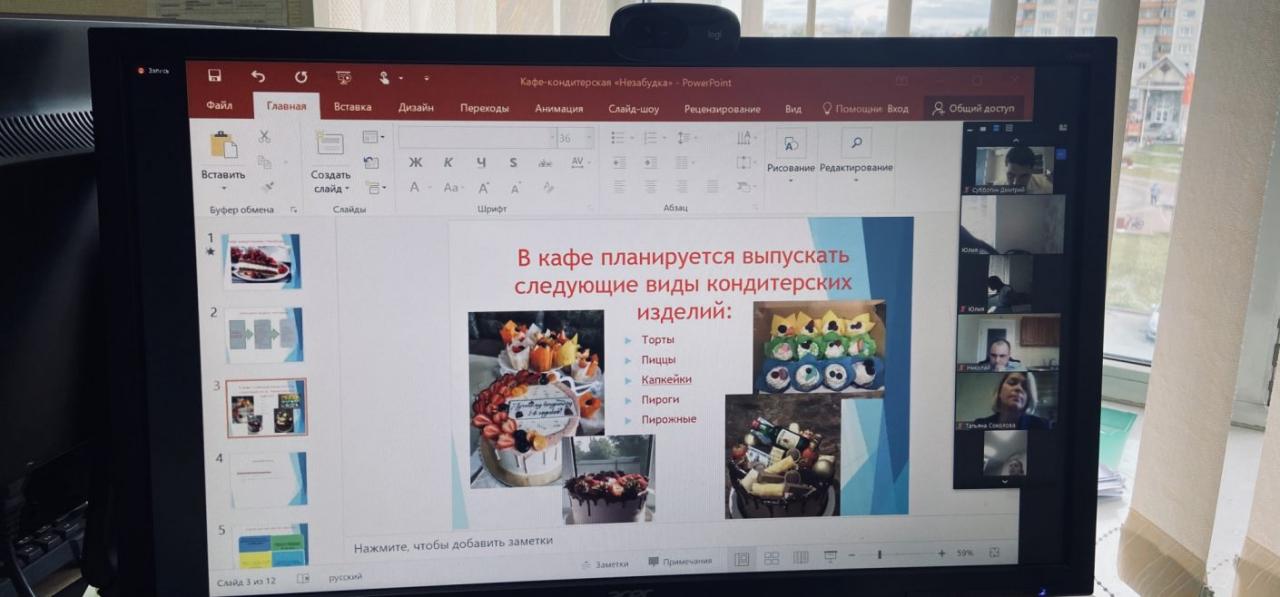Undo the last action
Image resolution: width=1280 pixels, height=597 pixels.
pyautogui.click(x=258, y=76)
